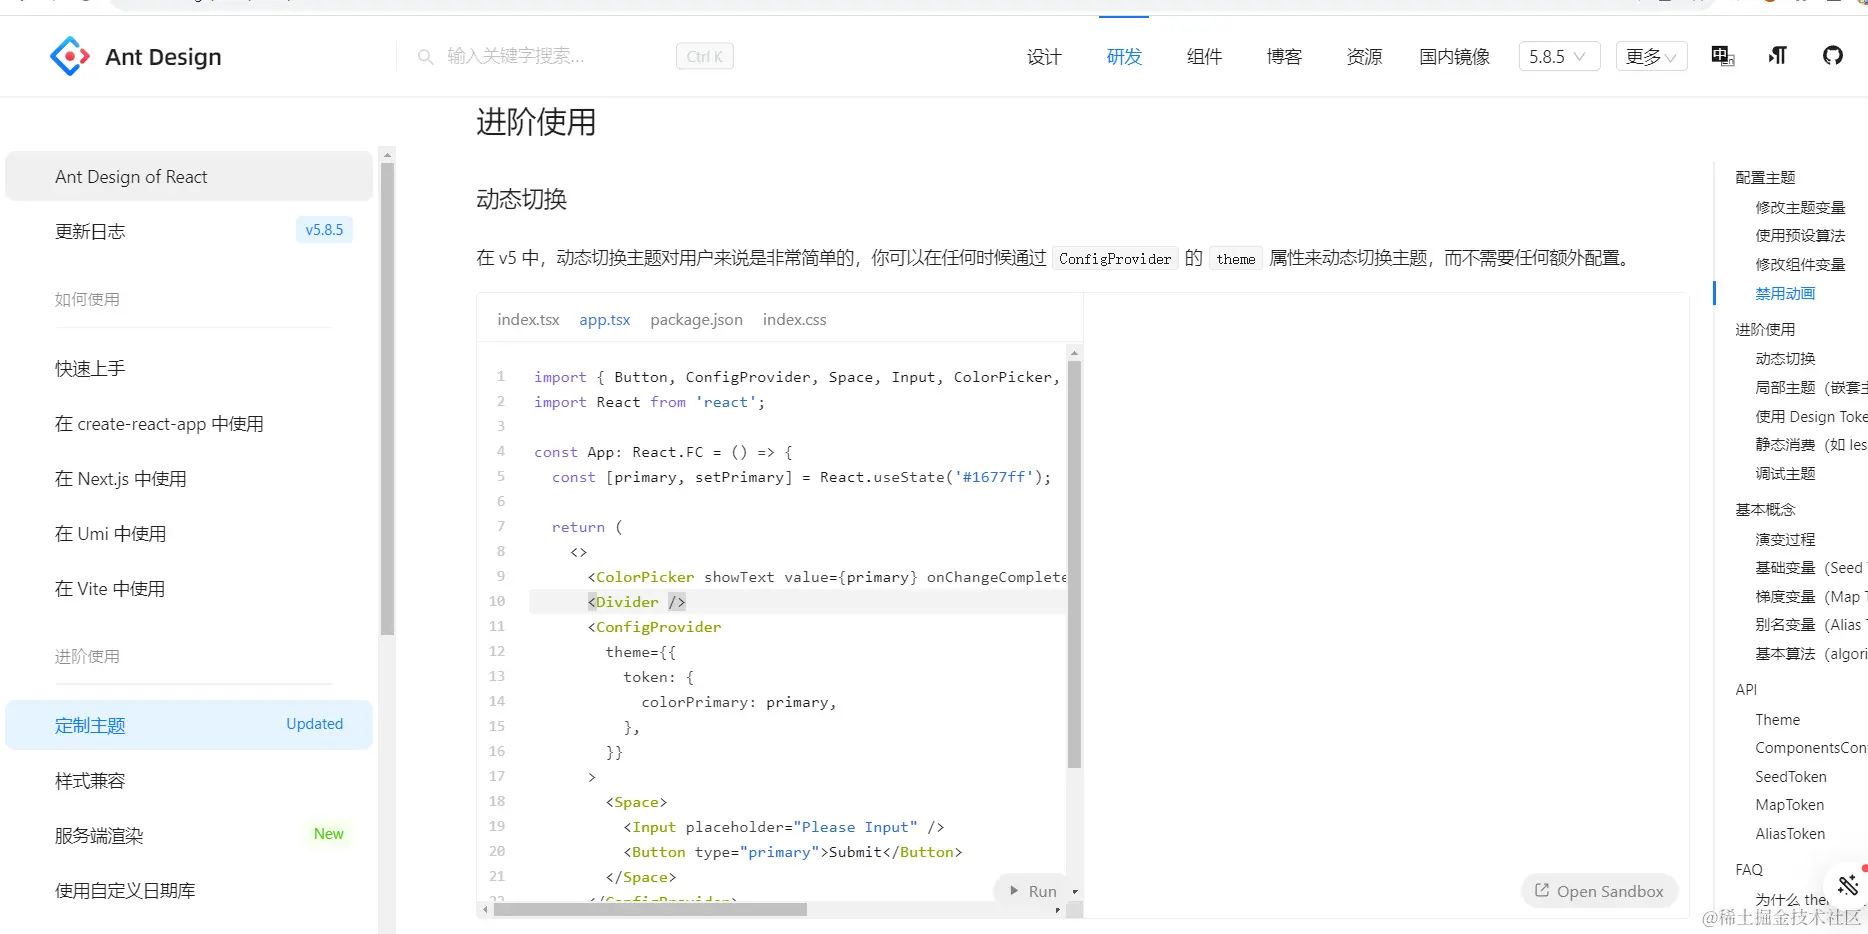Image resolution: width=1868 pixels, height=934 pixels.
Task: Toggle the language switcher to English
Action: [1721, 55]
